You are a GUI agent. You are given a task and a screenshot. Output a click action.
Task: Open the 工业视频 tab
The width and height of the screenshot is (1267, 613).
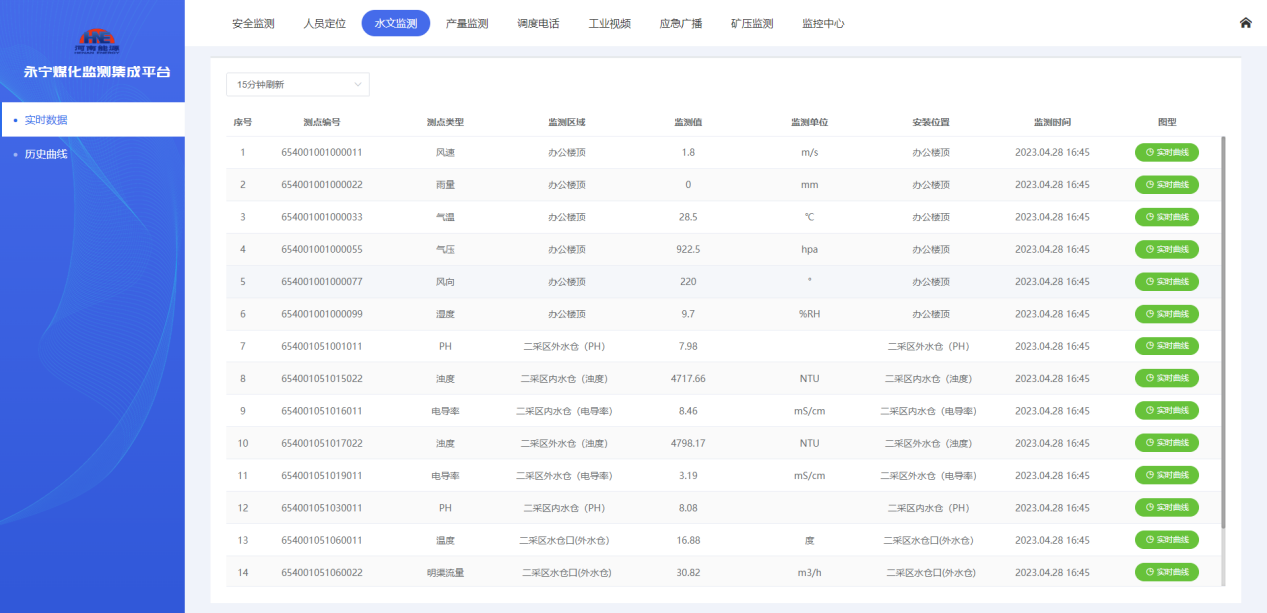(609, 23)
